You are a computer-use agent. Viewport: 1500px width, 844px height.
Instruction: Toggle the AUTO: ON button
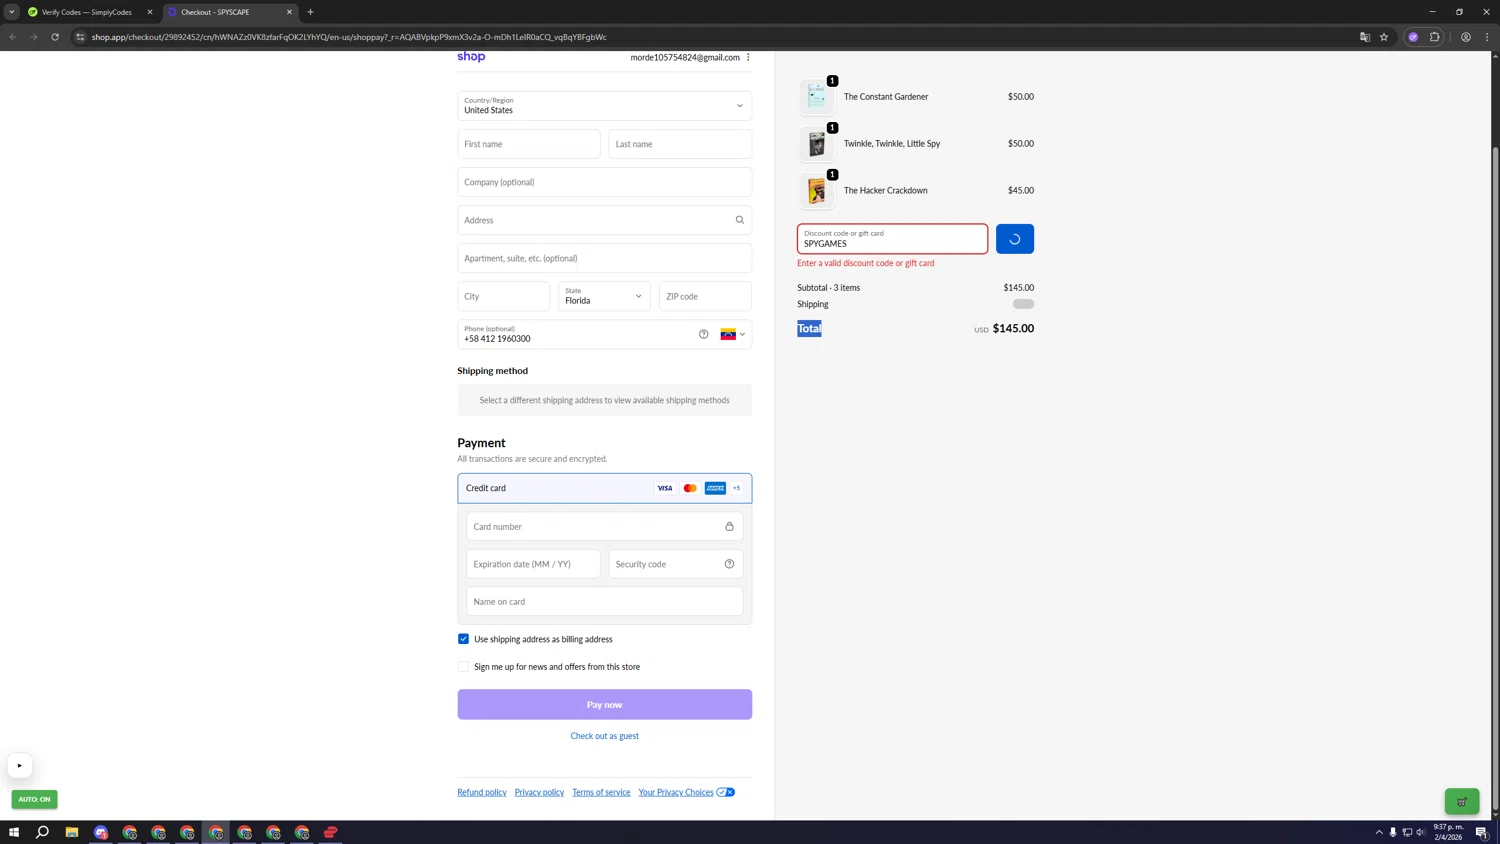tap(35, 799)
